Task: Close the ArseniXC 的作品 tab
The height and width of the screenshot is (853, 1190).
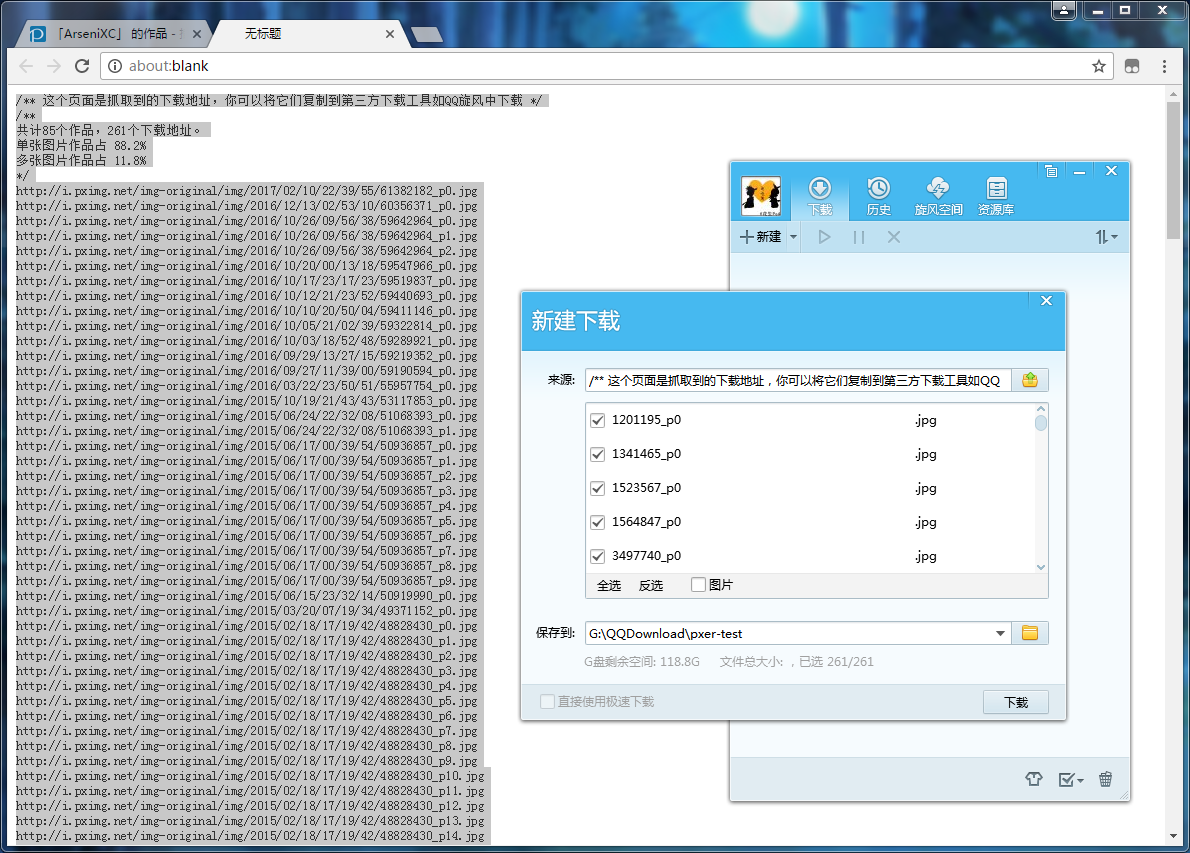Action: click(197, 34)
